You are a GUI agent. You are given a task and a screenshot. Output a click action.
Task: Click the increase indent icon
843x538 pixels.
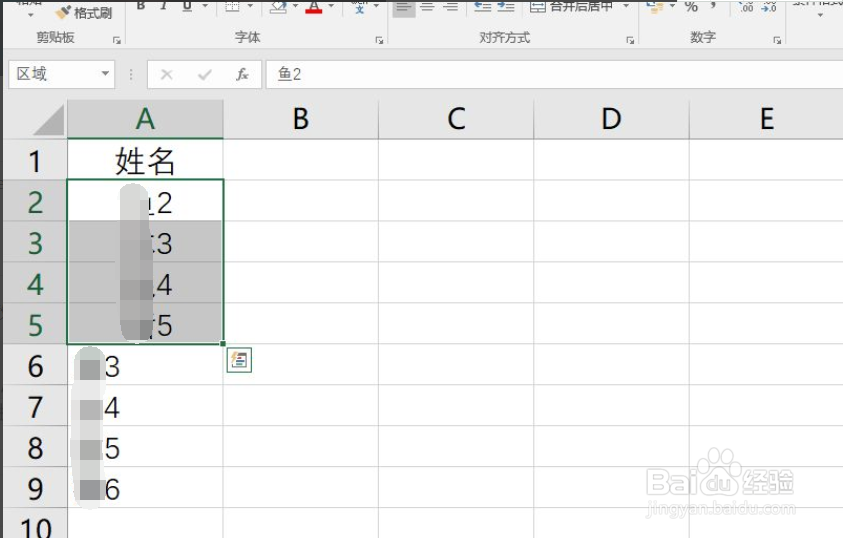[505, 7]
